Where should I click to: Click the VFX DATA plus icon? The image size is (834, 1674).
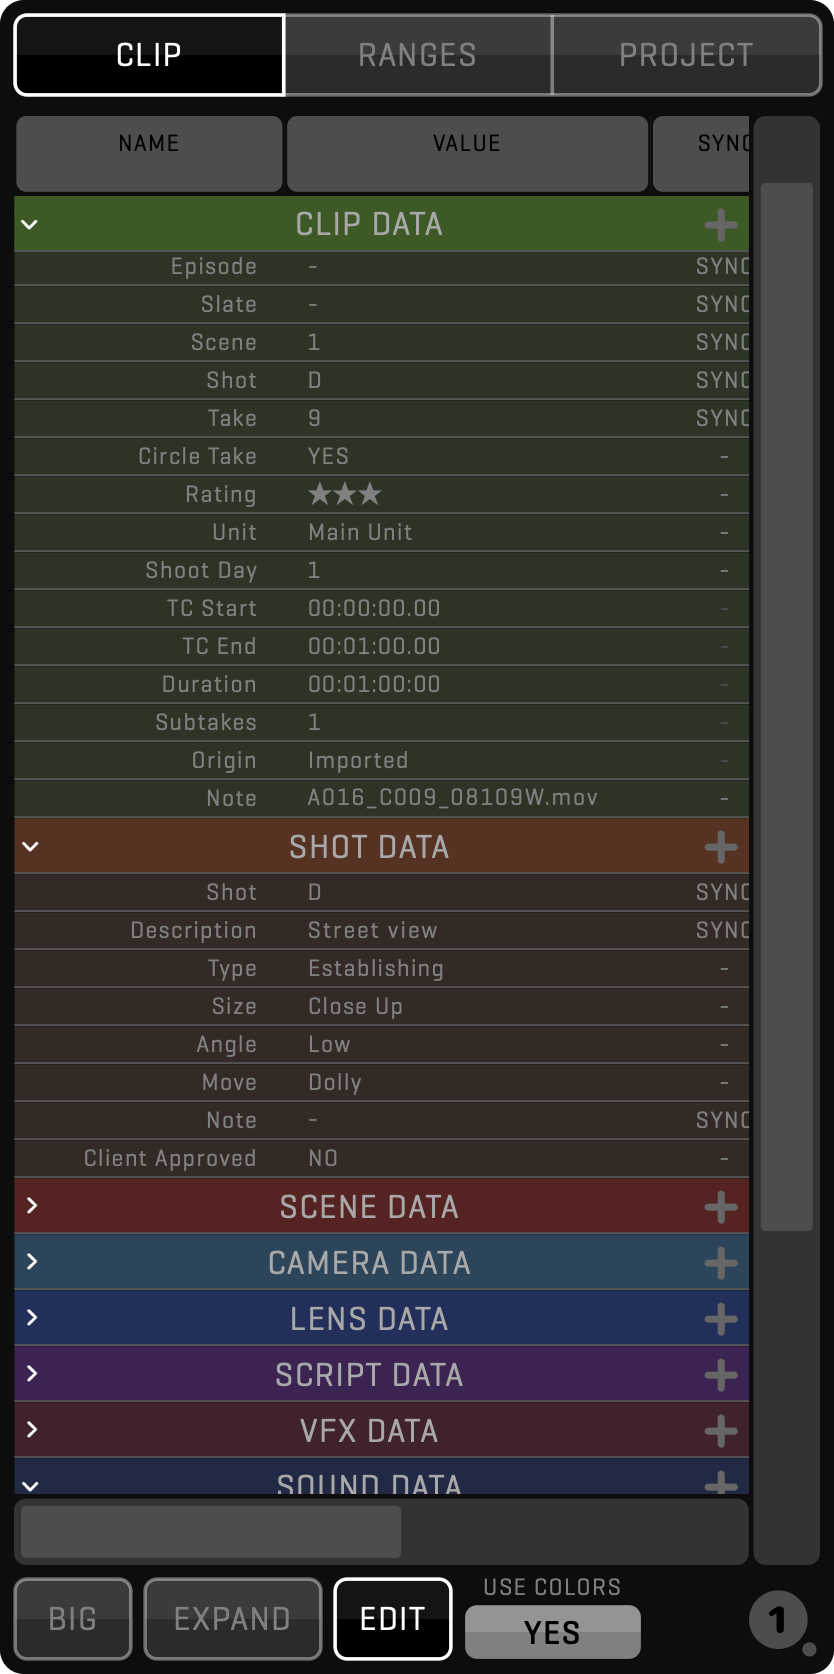coord(720,1432)
